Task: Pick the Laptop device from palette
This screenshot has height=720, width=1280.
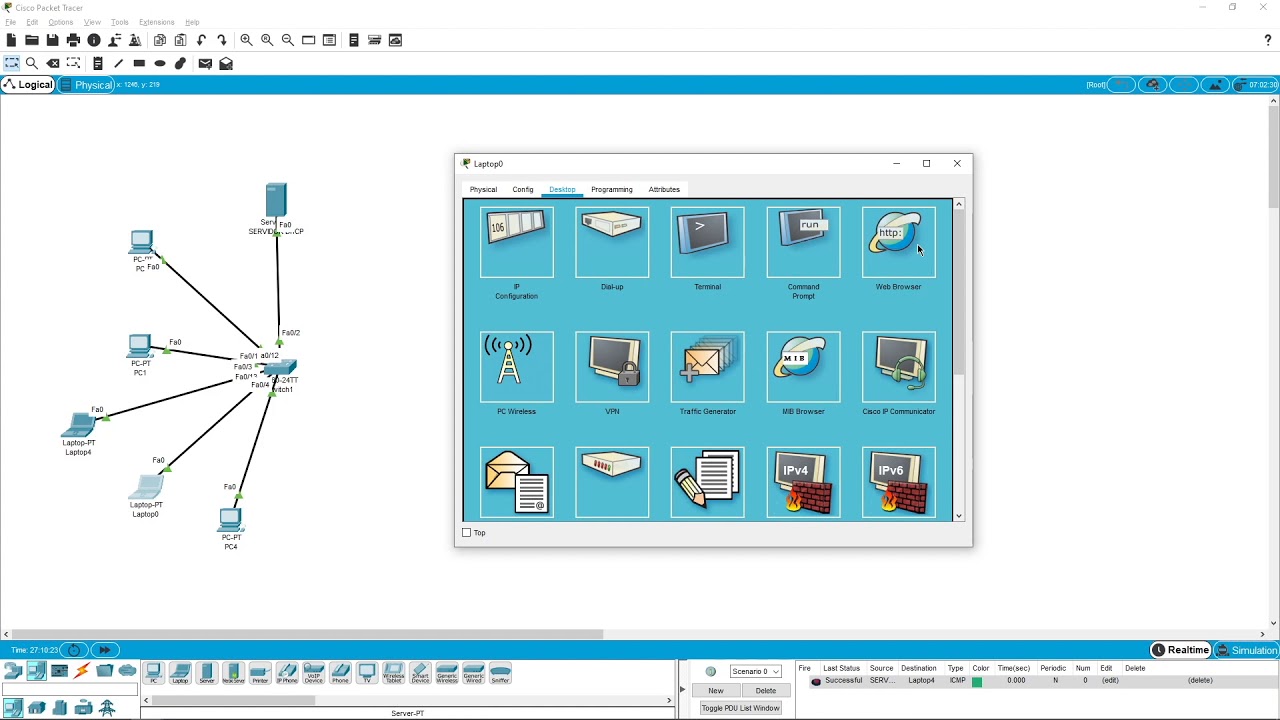Action: (x=180, y=674)
